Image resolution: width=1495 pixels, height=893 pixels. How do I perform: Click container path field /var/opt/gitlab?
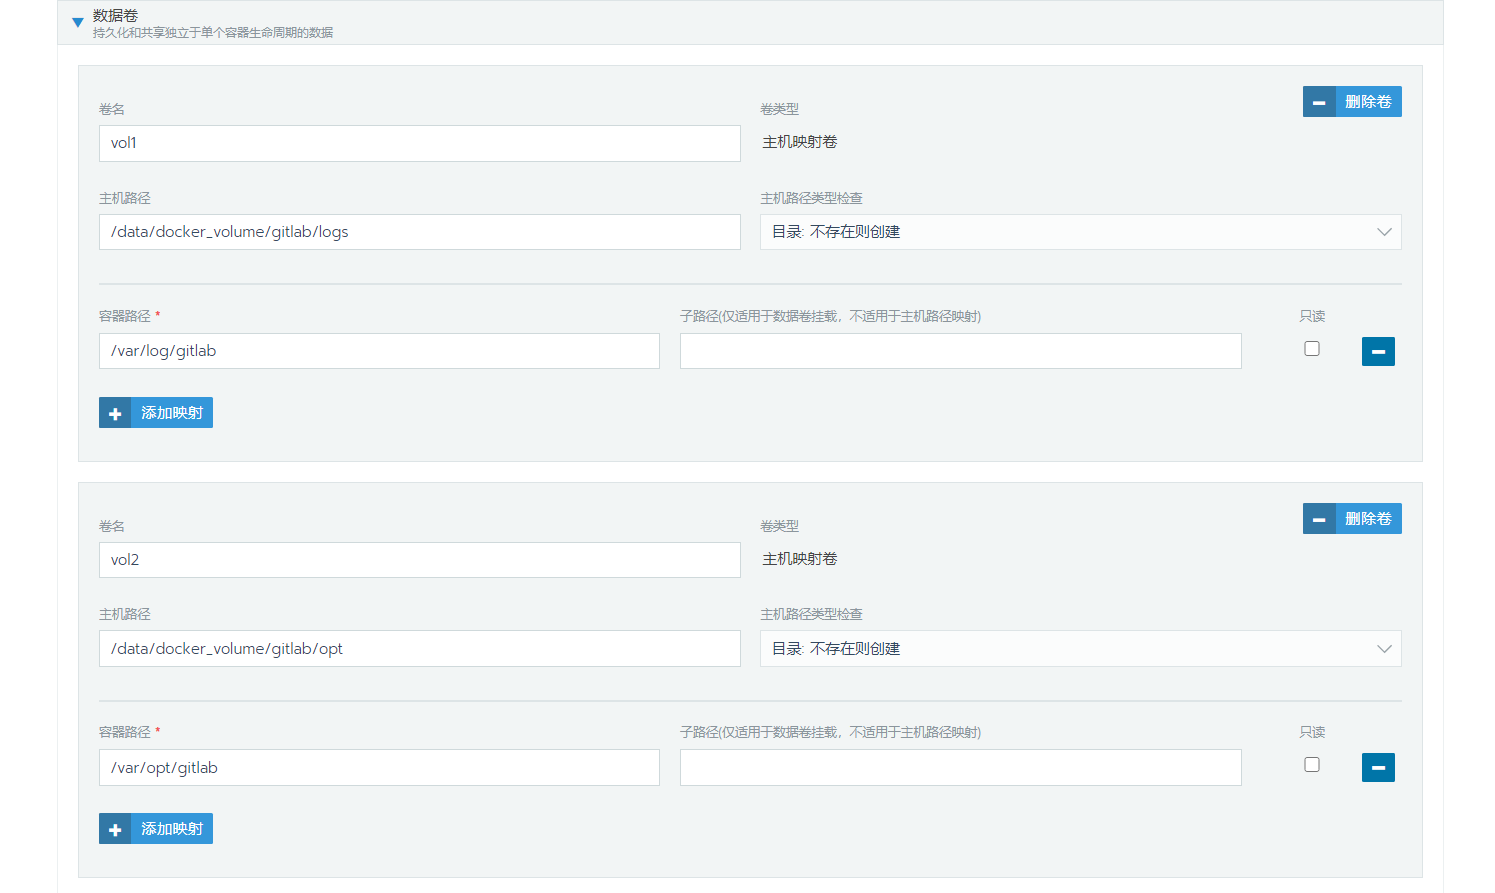click(379, 768)
